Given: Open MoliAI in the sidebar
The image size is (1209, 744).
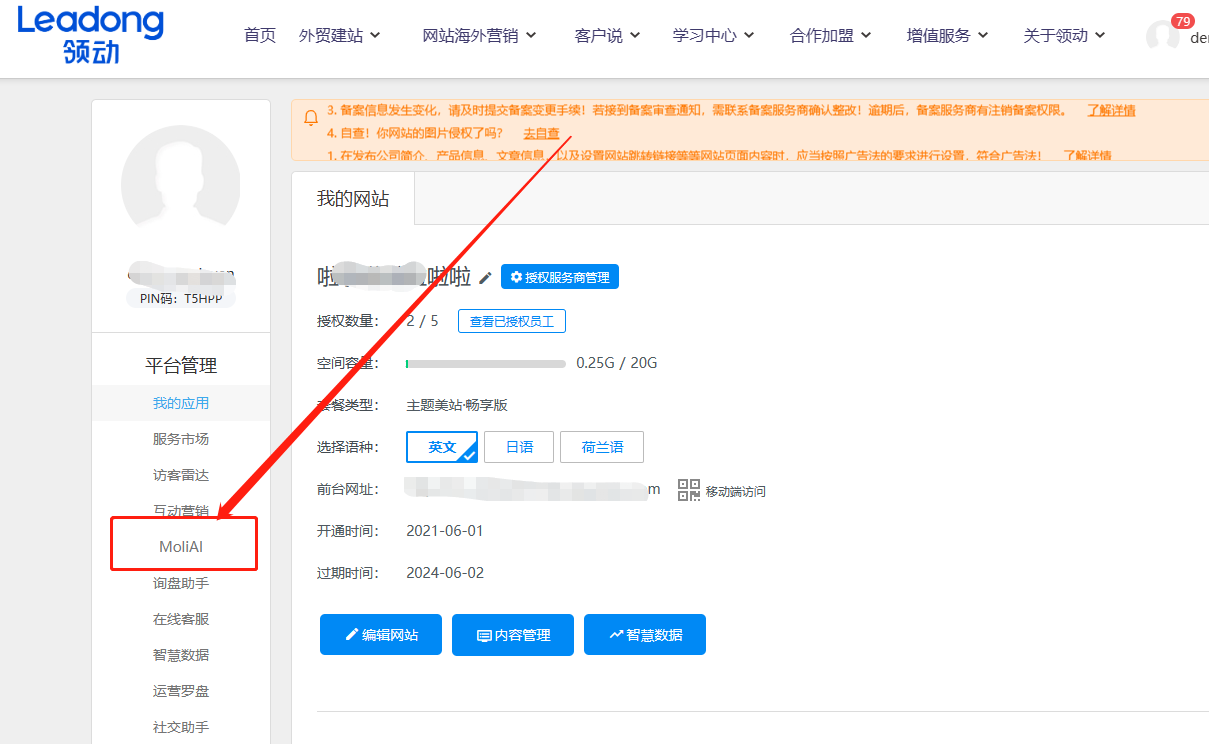Looking at the screenshot, I should click(x=181, y=547).
